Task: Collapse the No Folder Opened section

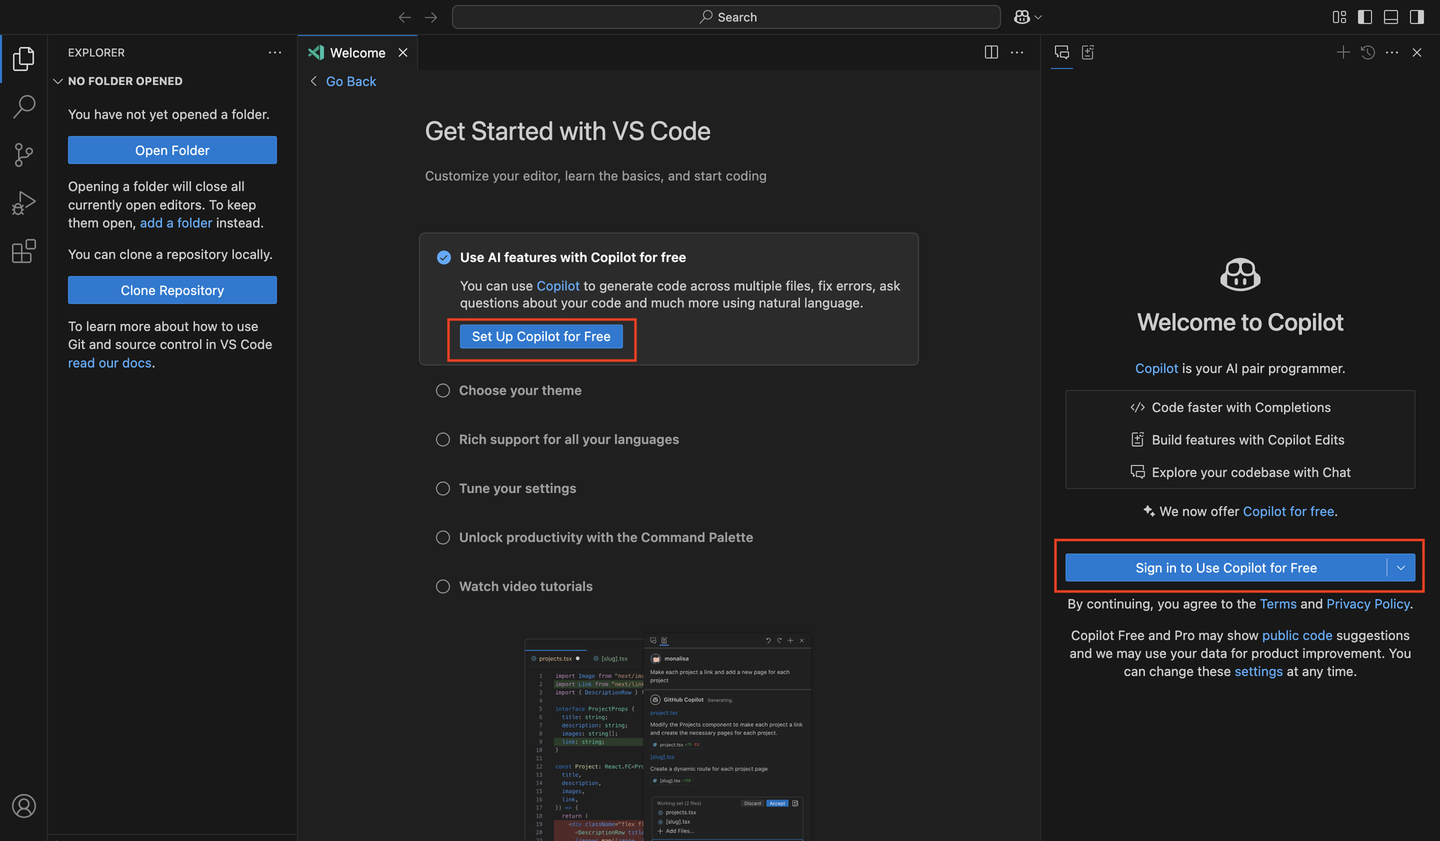Action: coord(58,81)
